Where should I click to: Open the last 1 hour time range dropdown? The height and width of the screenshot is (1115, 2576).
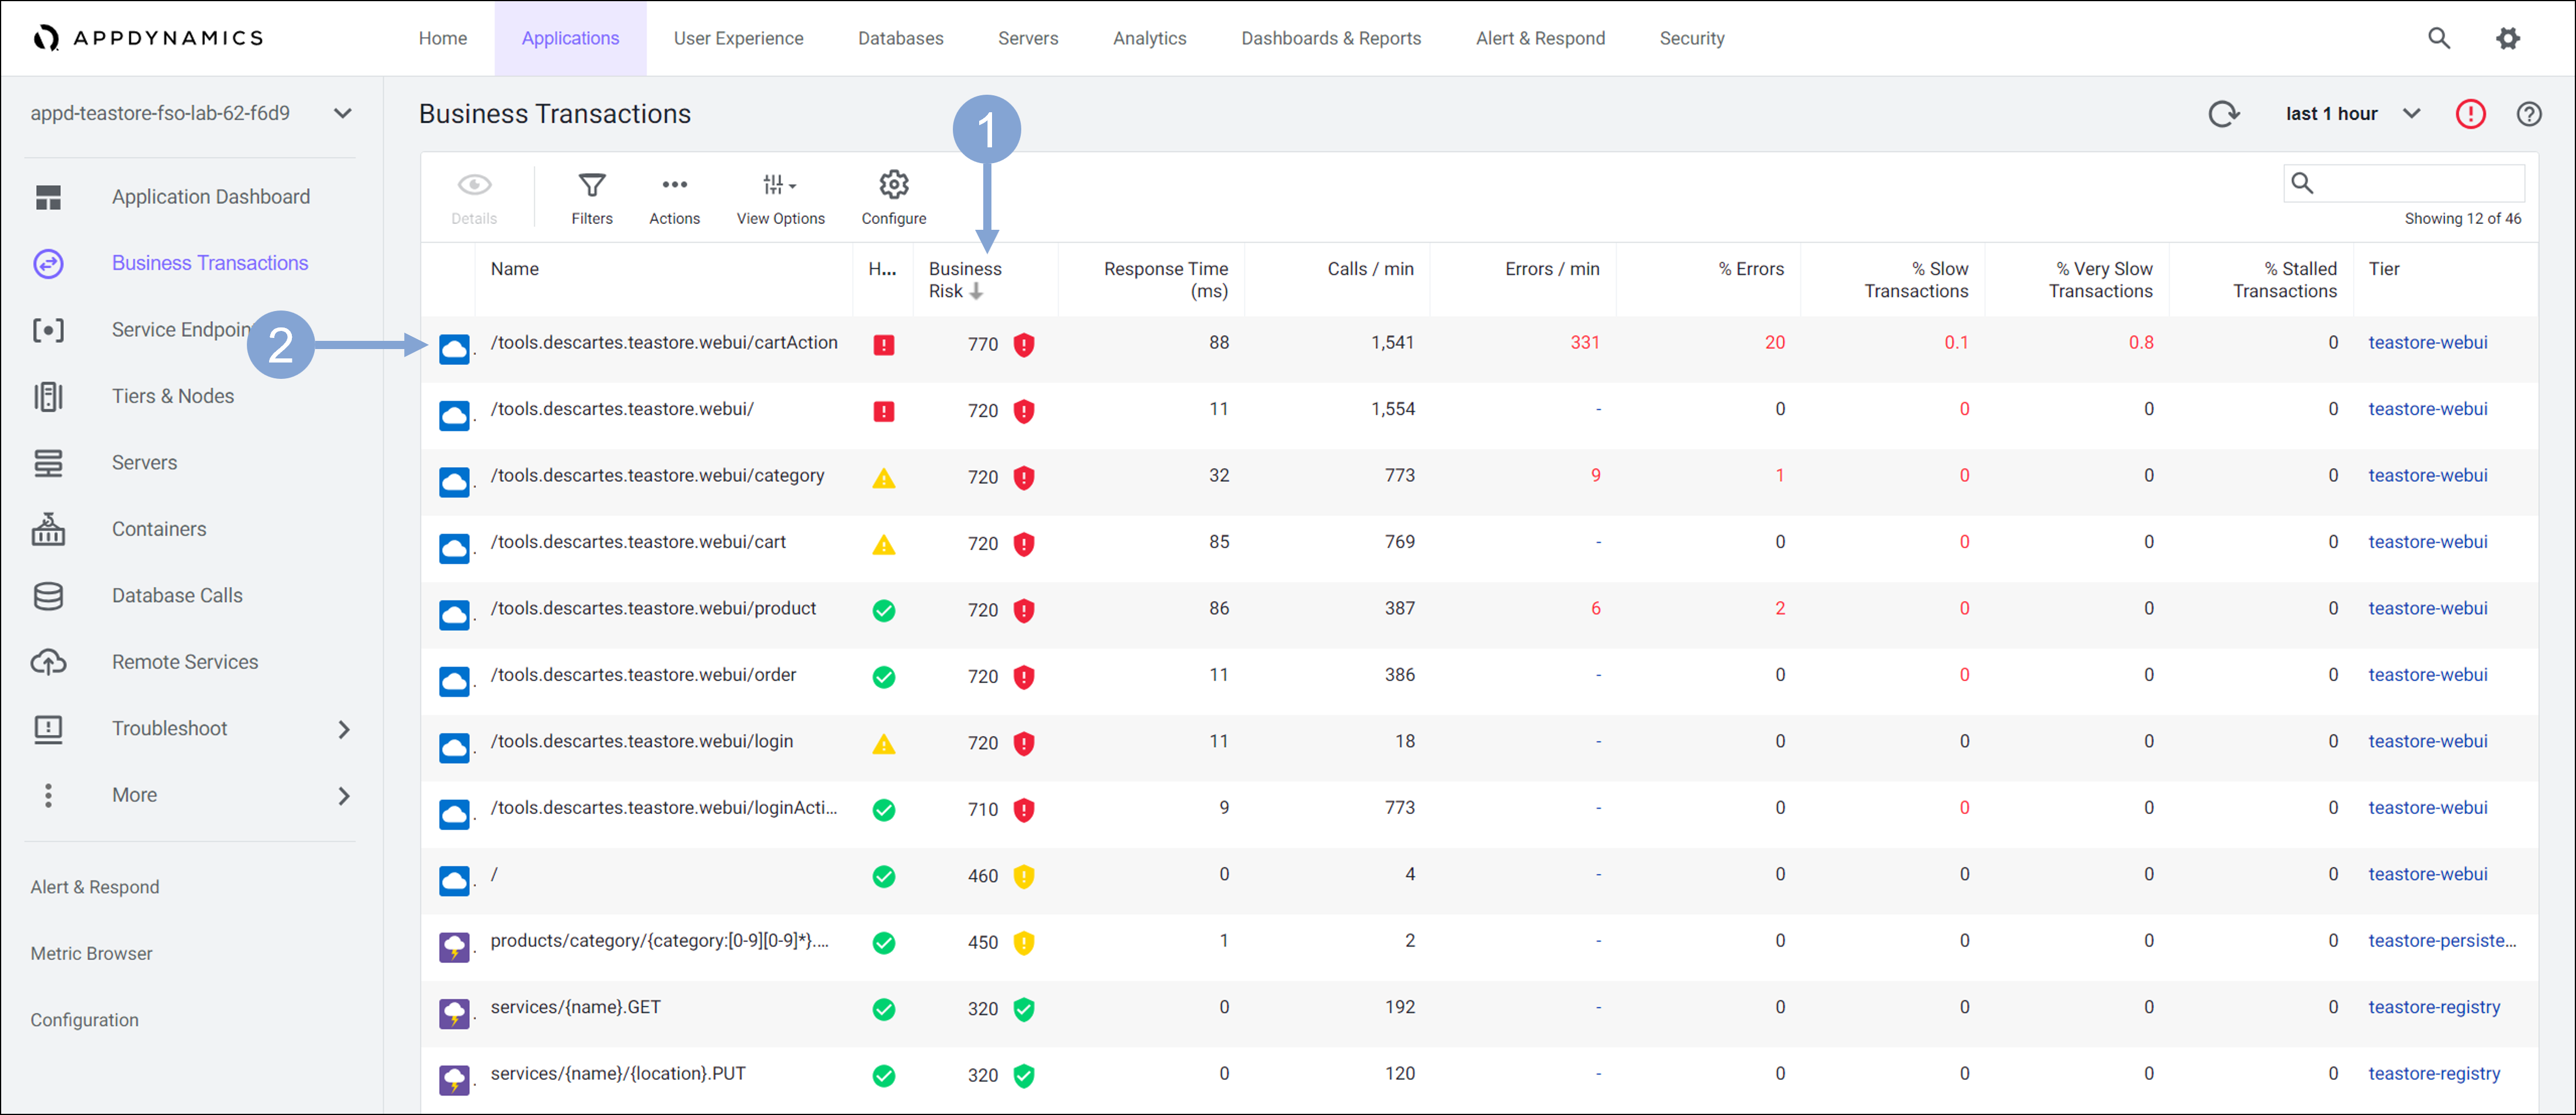(x=2351, y=114)
